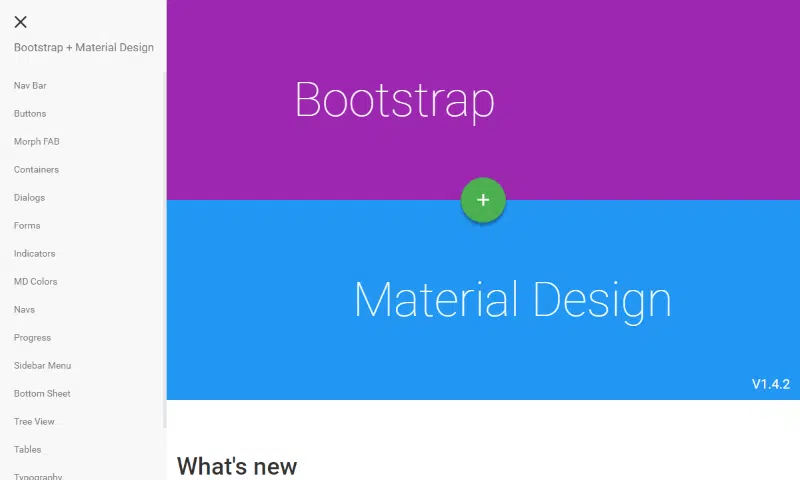This screenshot has width=800, height=480.
Task: Select MD Colors in the sidebar
Action: click(x=36, y=282)
